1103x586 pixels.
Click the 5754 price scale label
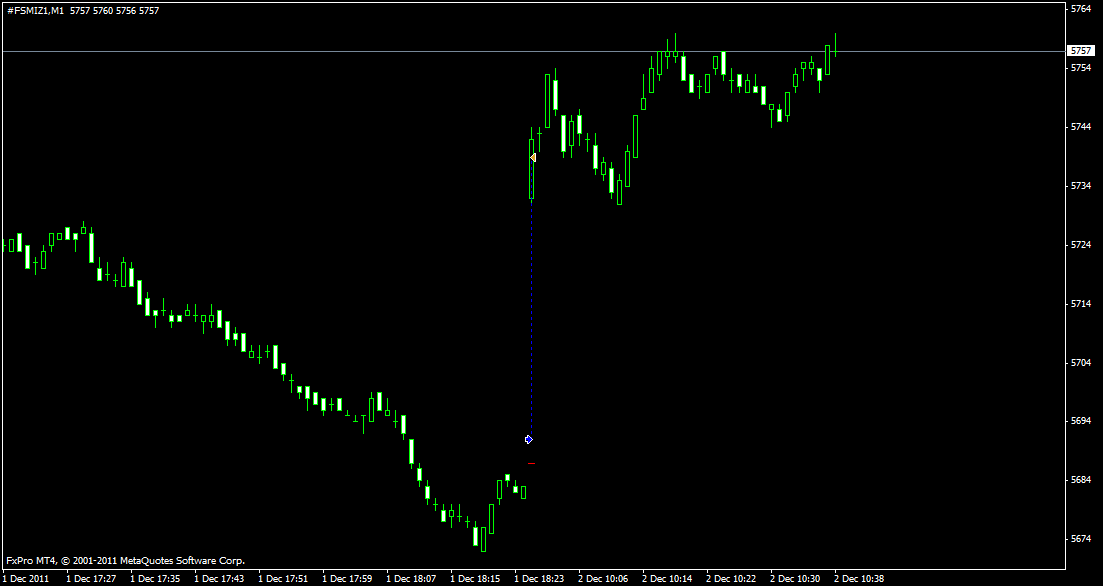1081,68
